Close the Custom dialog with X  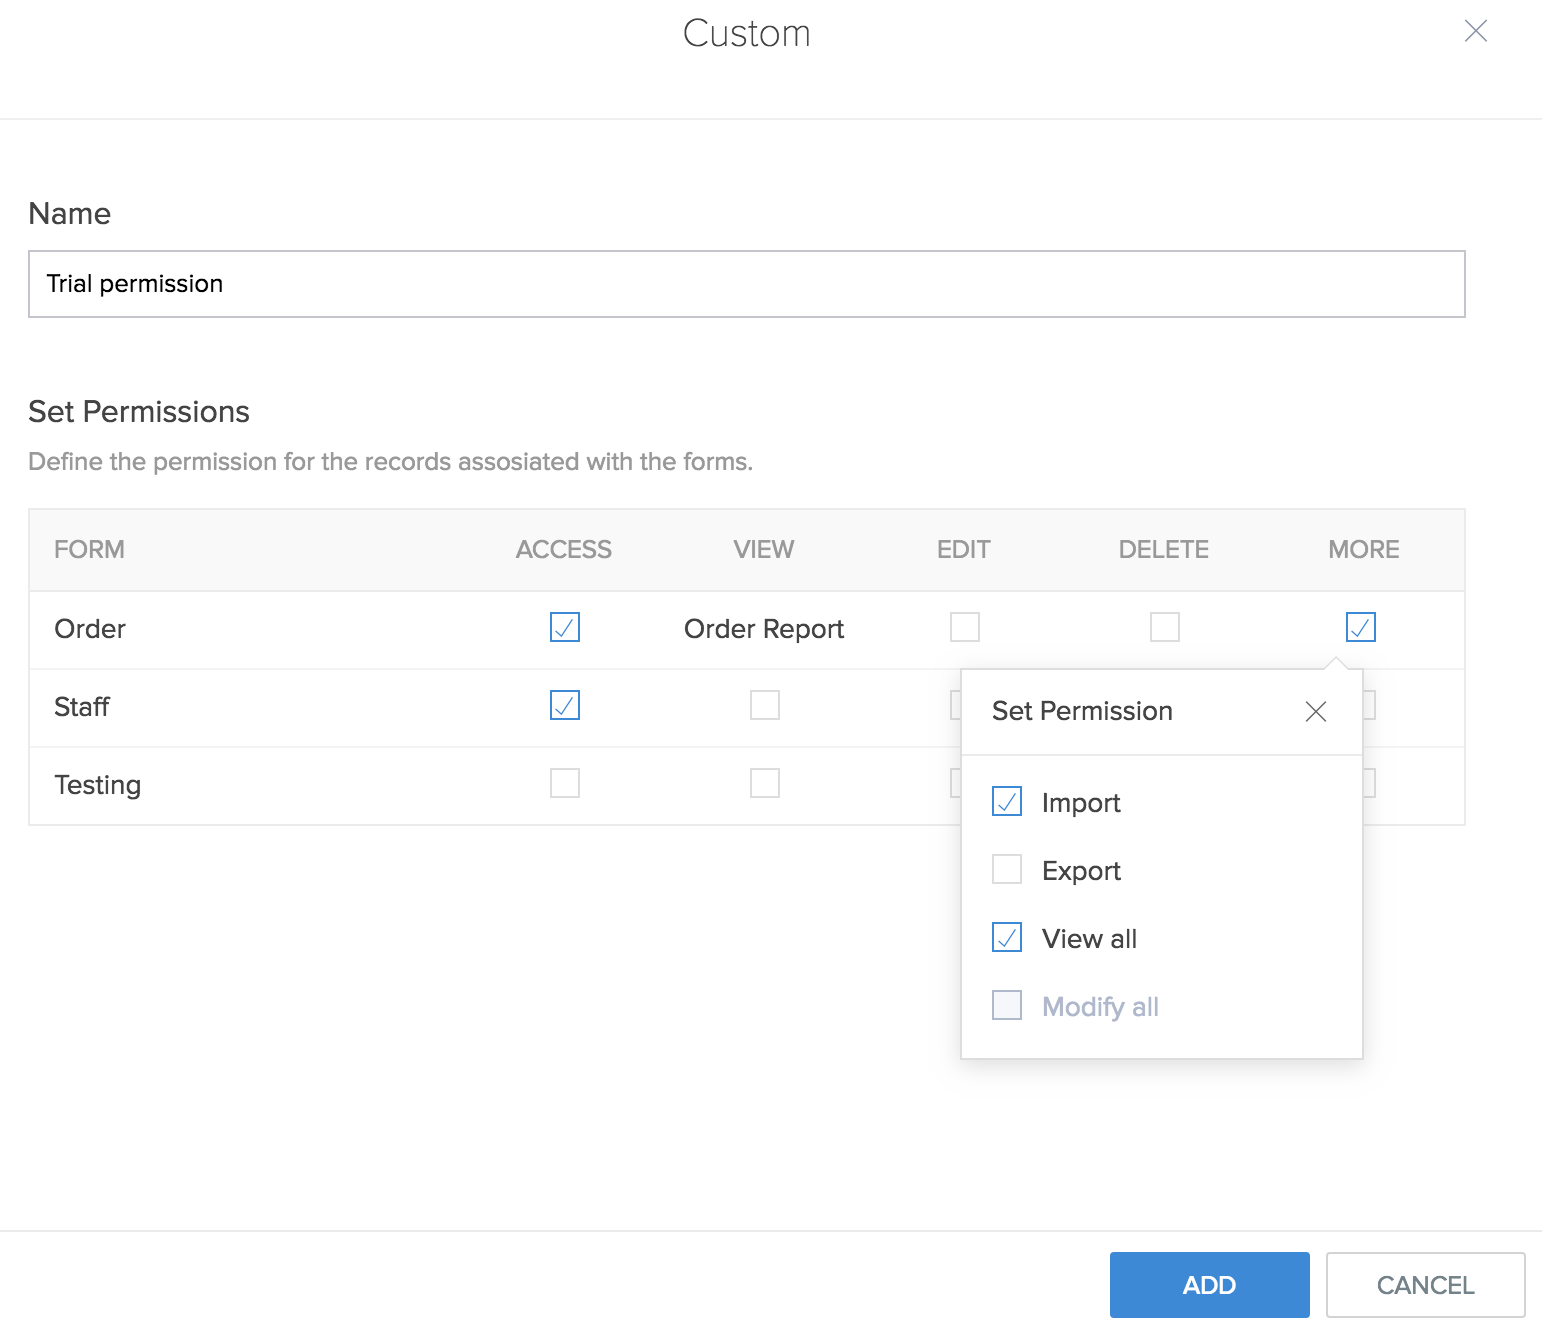tap(1475, 32)
